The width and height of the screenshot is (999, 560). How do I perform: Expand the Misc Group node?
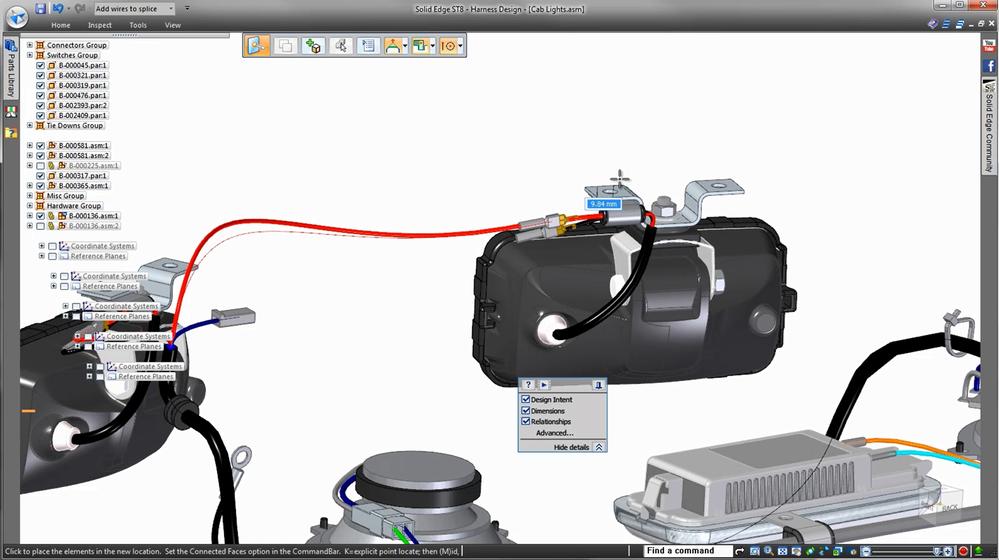click(29, 196)
